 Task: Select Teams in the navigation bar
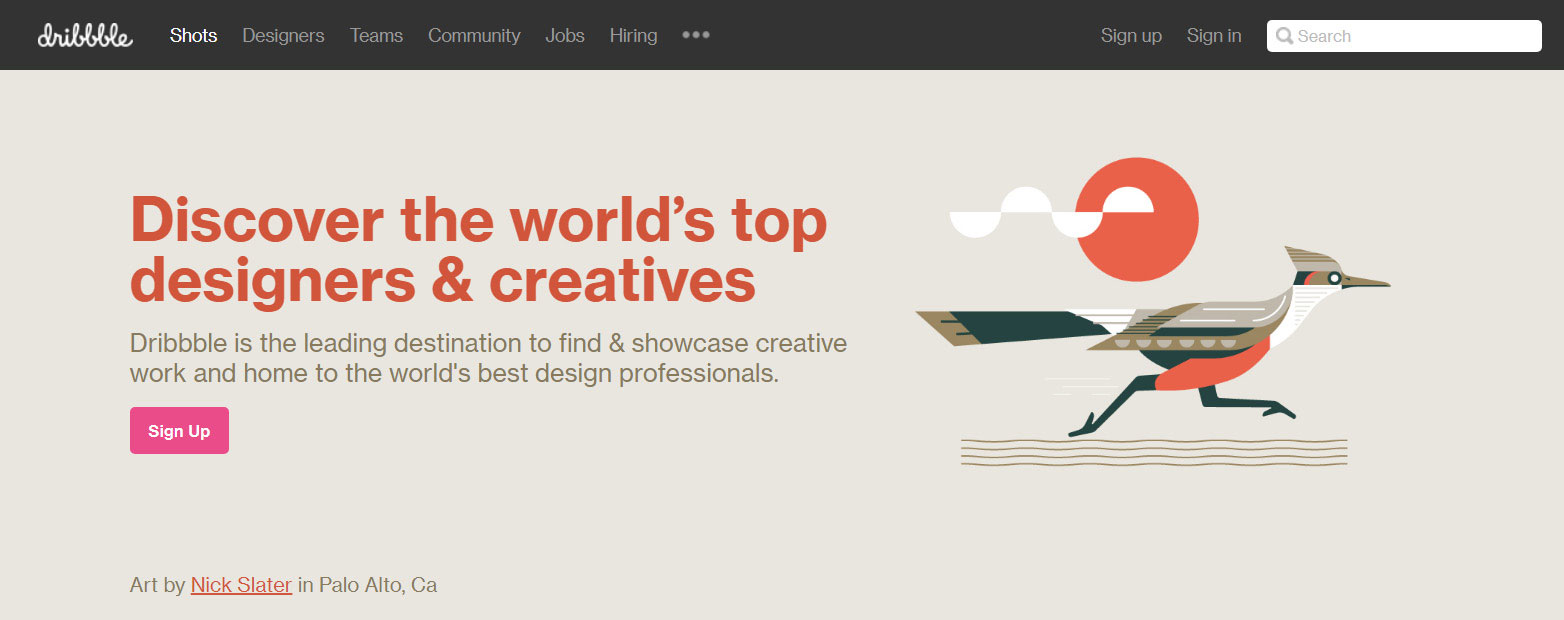[x=376, y=36]
